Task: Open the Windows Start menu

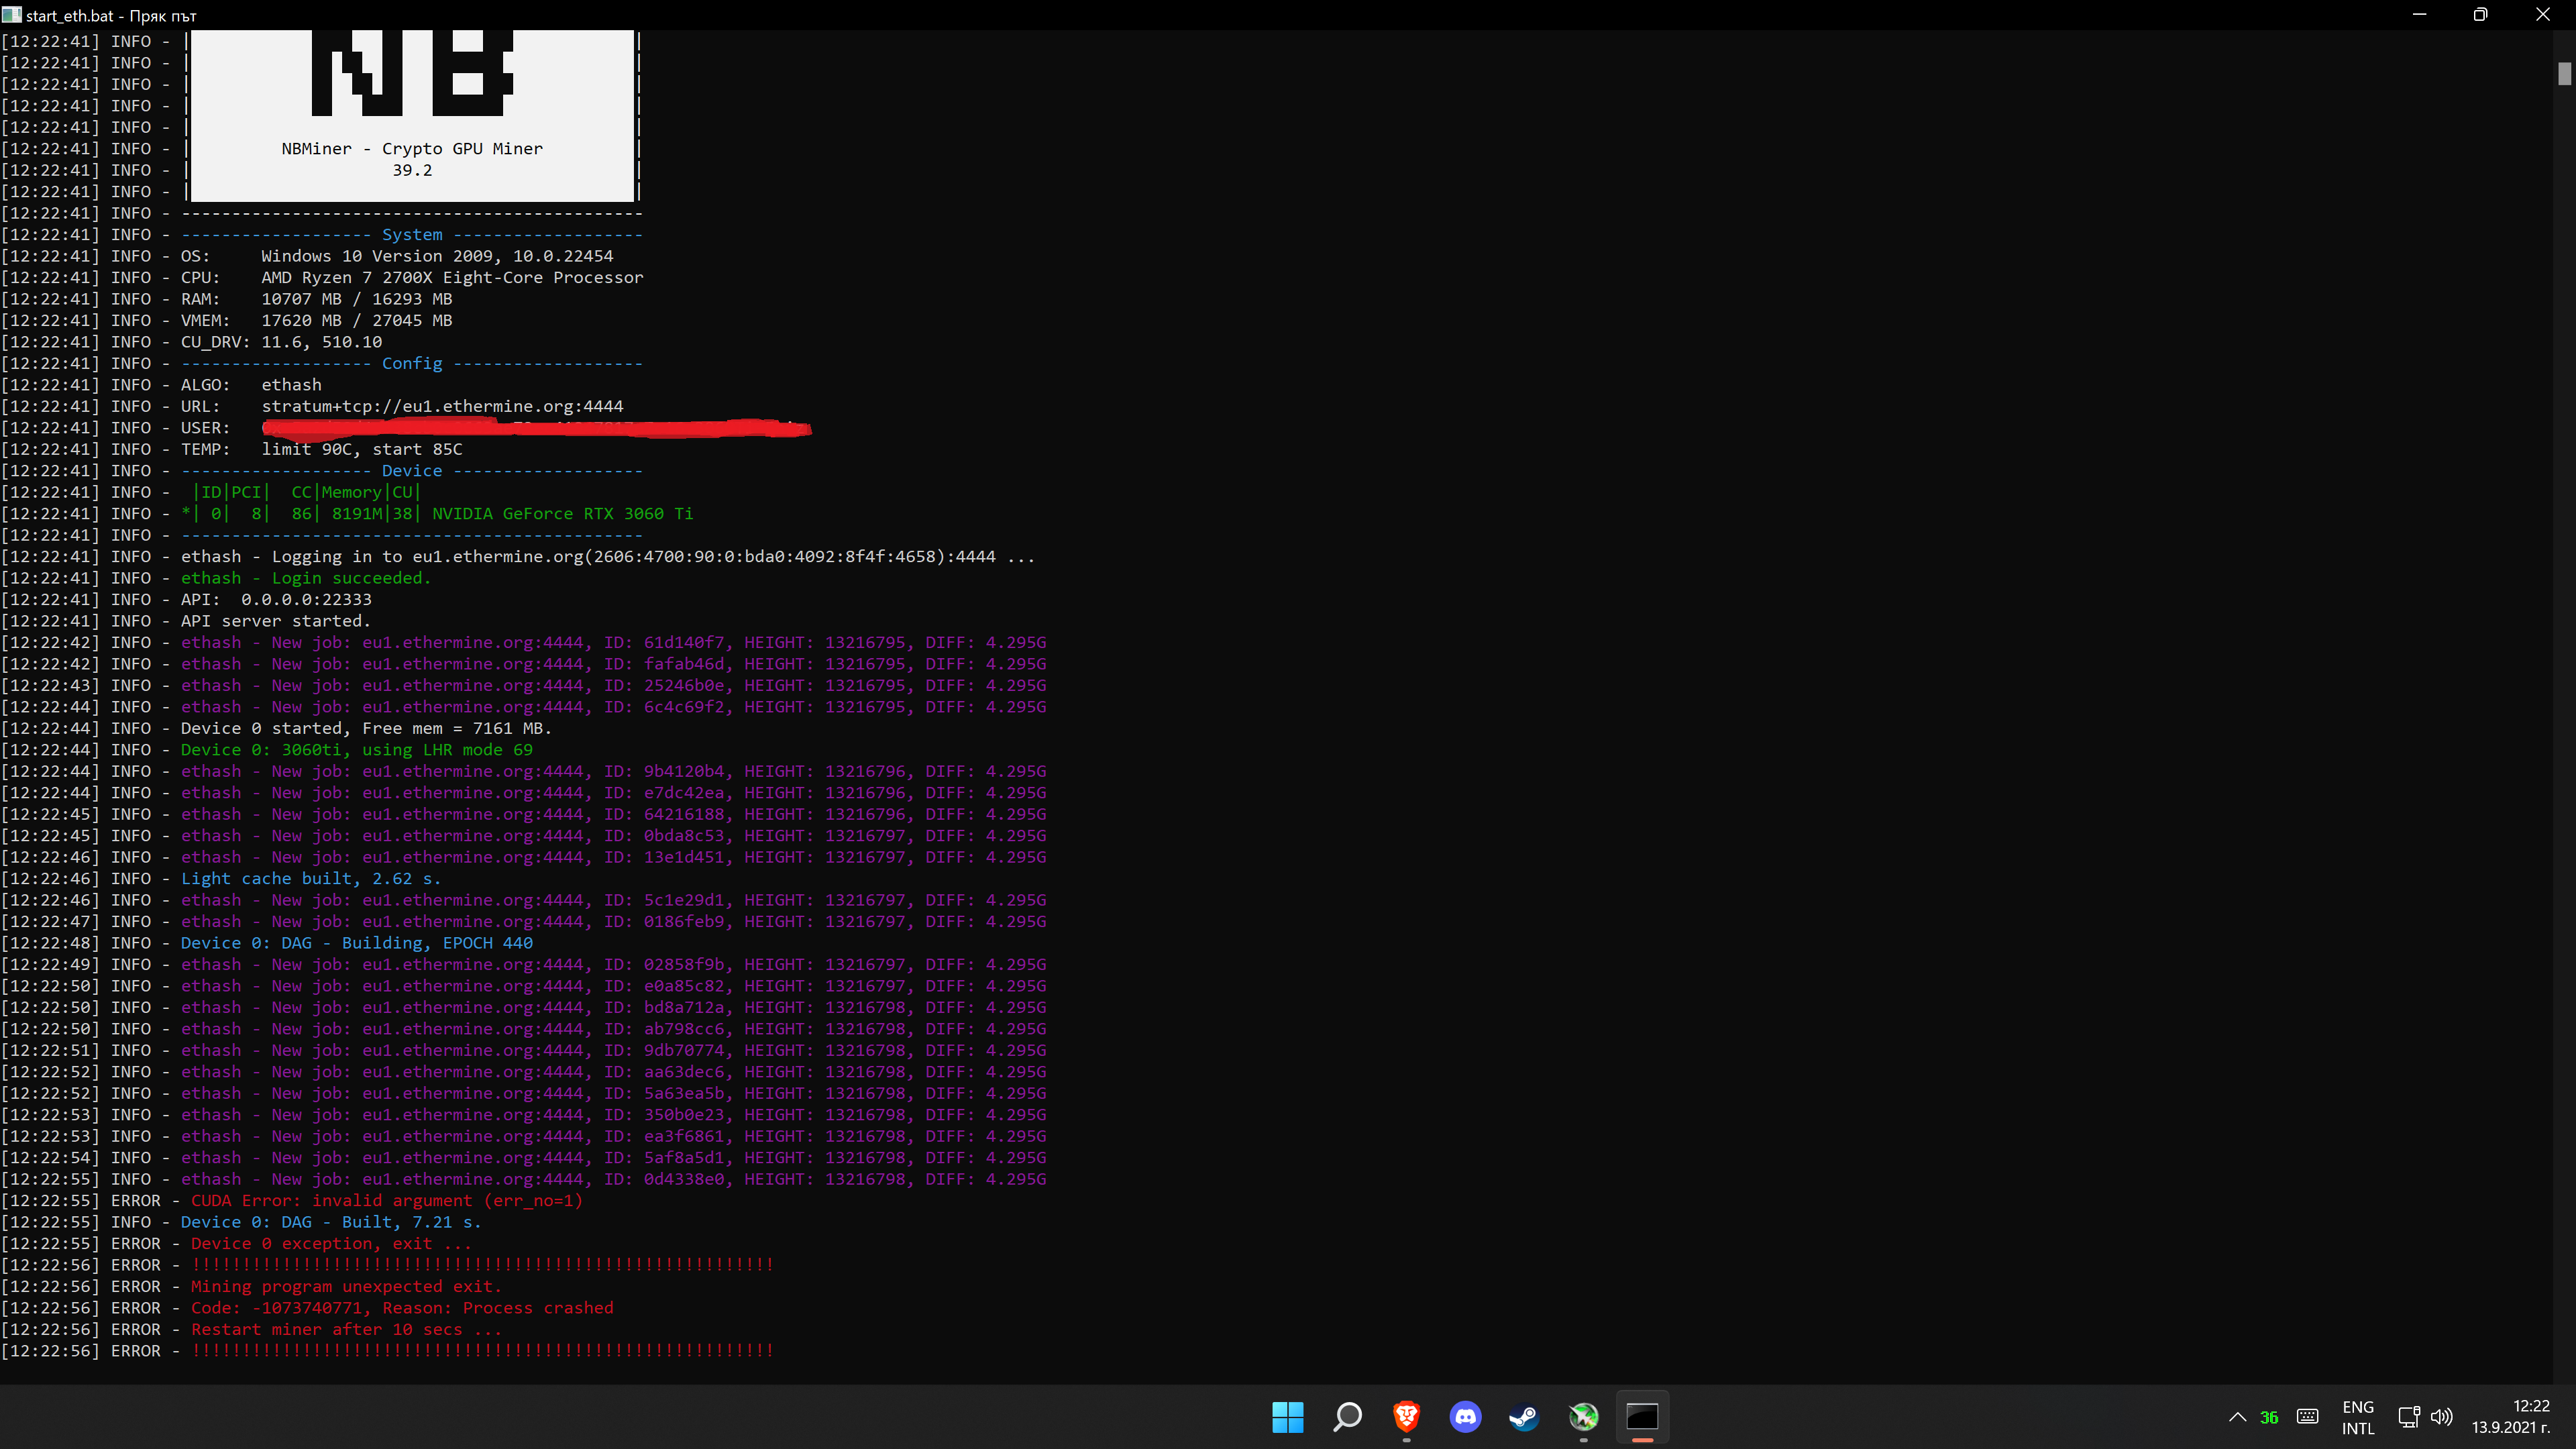Action: click(1288, 1417)
